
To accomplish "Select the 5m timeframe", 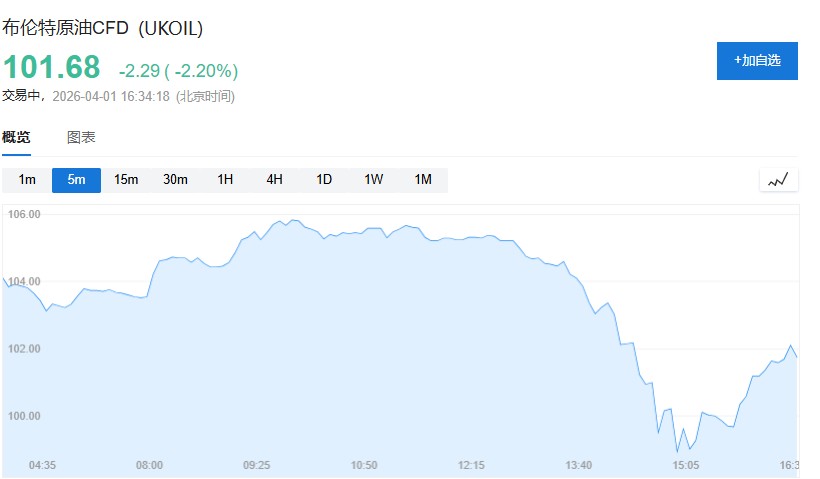I will pos(77,180).
